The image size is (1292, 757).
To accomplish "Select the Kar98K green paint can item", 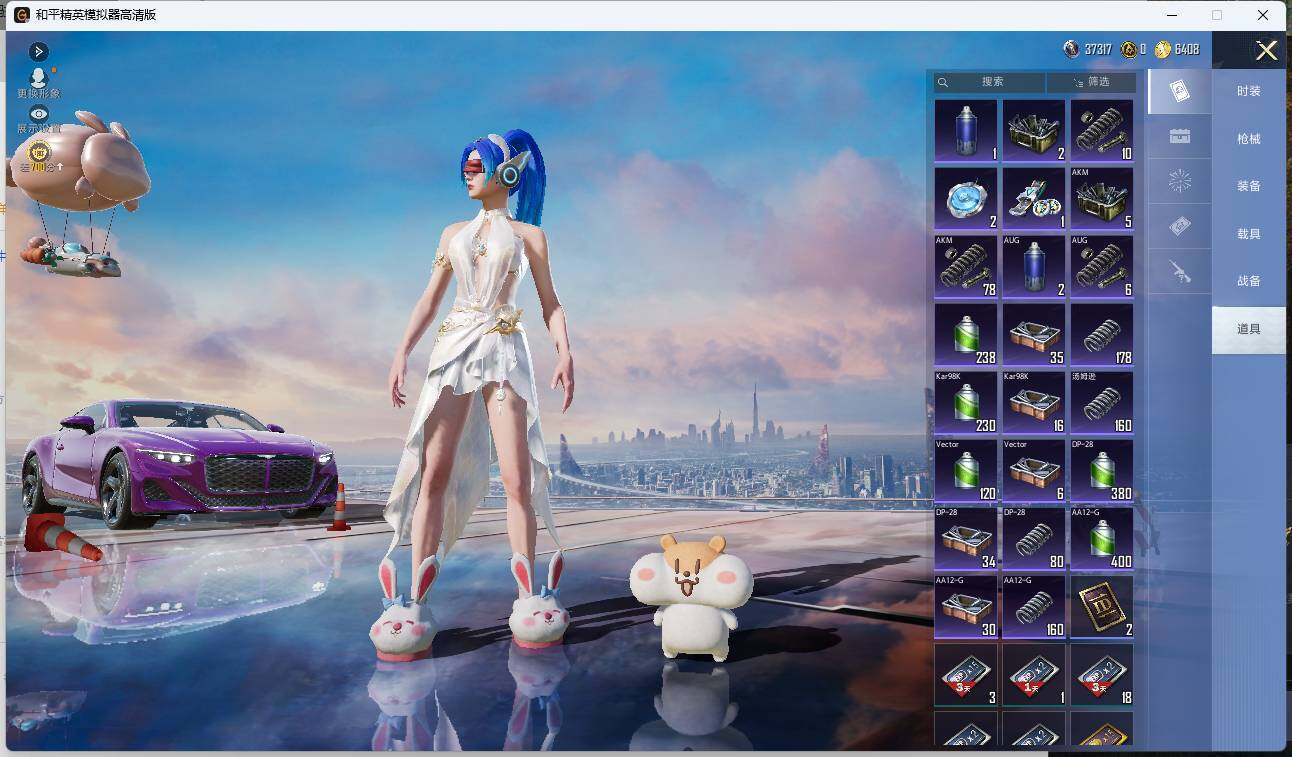I will pos(966,402).
